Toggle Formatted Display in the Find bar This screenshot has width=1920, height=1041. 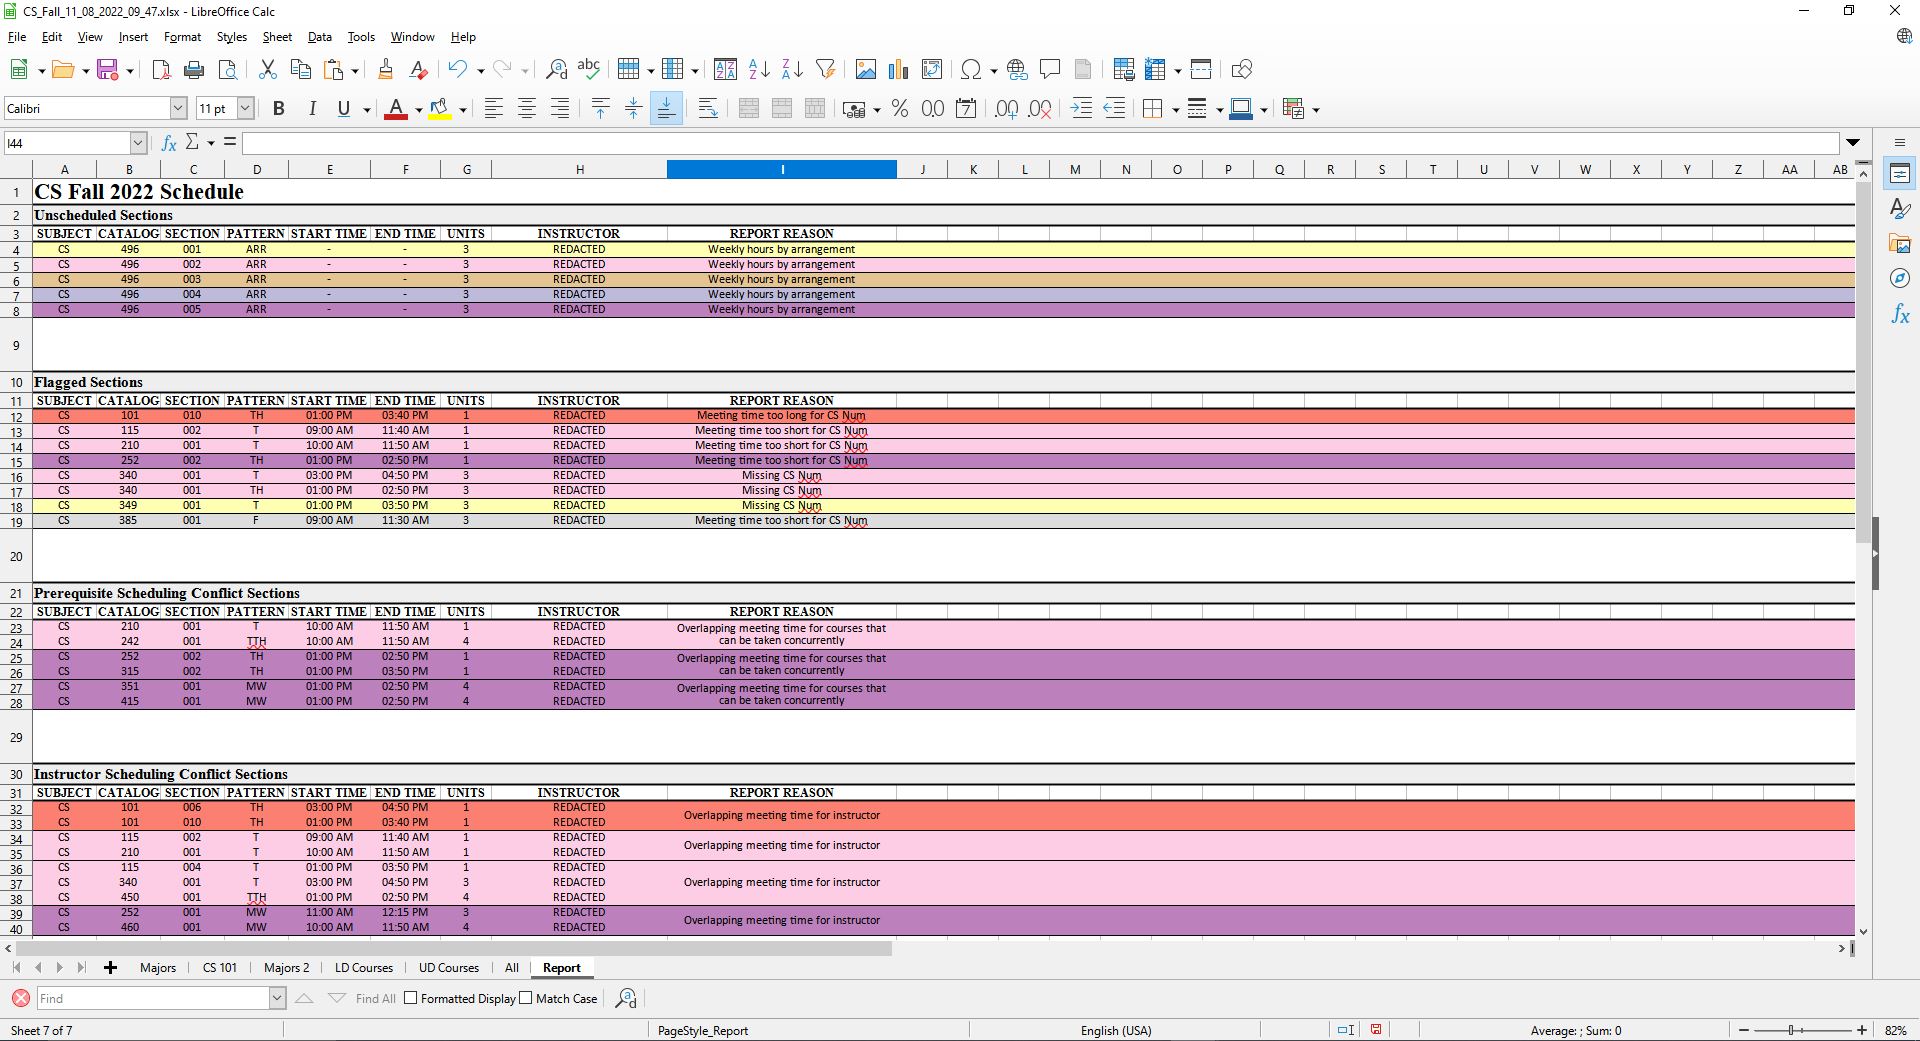tap(410, 998)
